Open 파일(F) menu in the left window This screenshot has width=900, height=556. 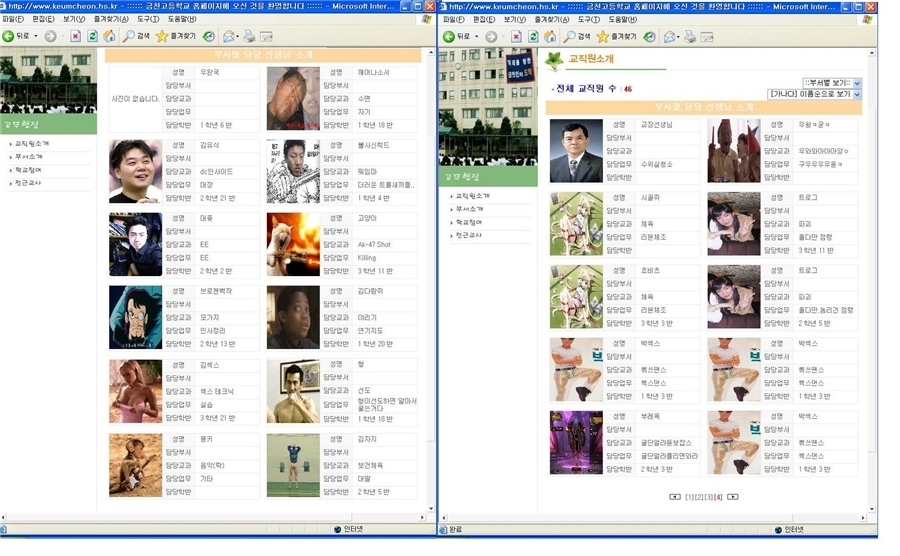pos(14,19)
